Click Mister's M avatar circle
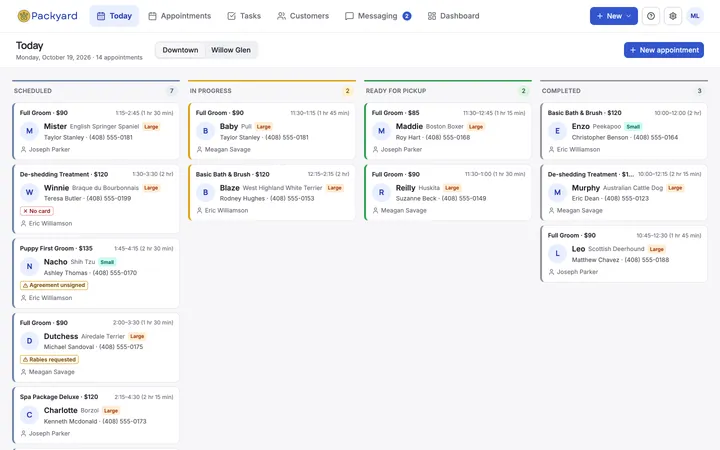This screenshot has height=450, width=720. click(29, 131)
